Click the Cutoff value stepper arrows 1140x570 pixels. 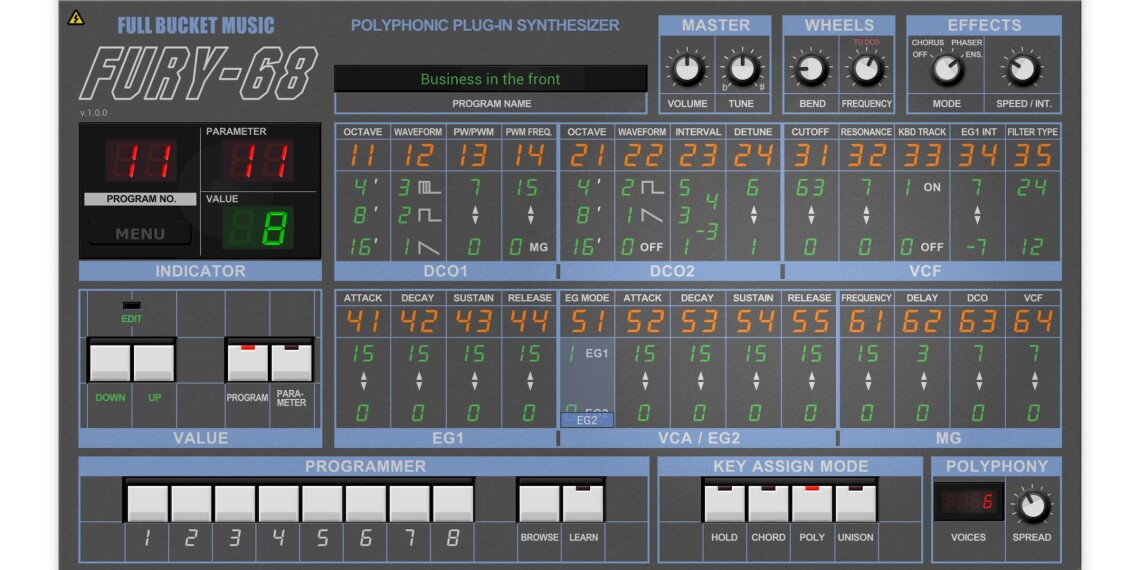(x=810, y=215)
